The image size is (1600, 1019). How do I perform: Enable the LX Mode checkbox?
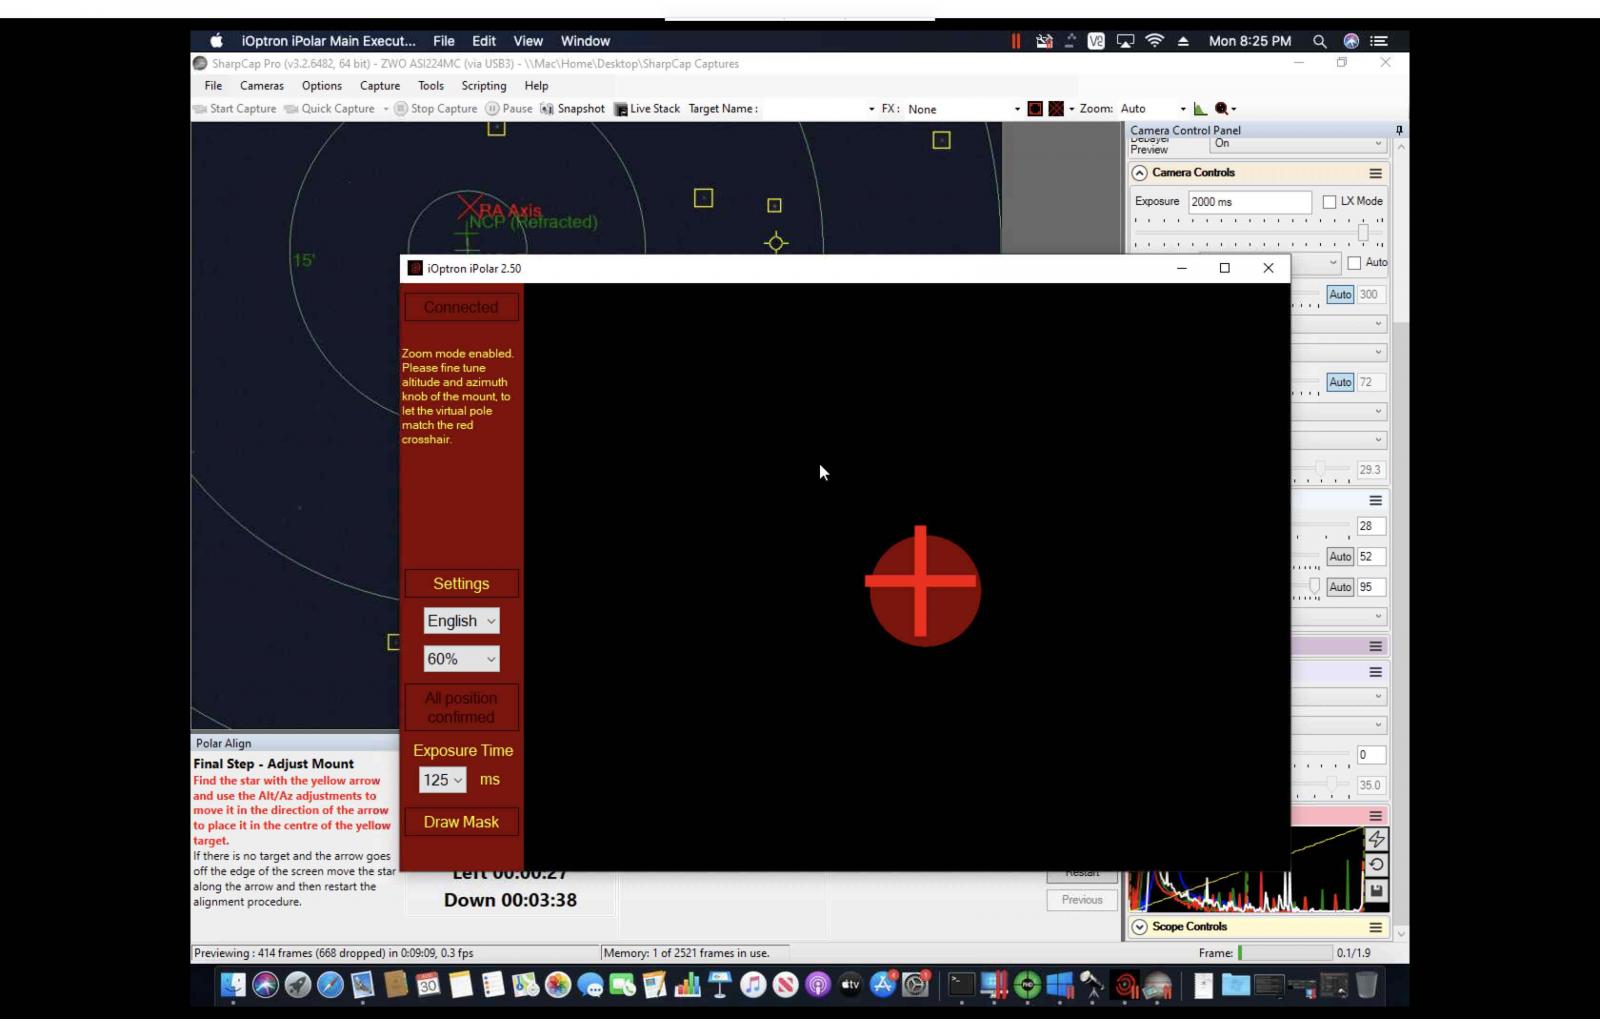[1329, 202]
